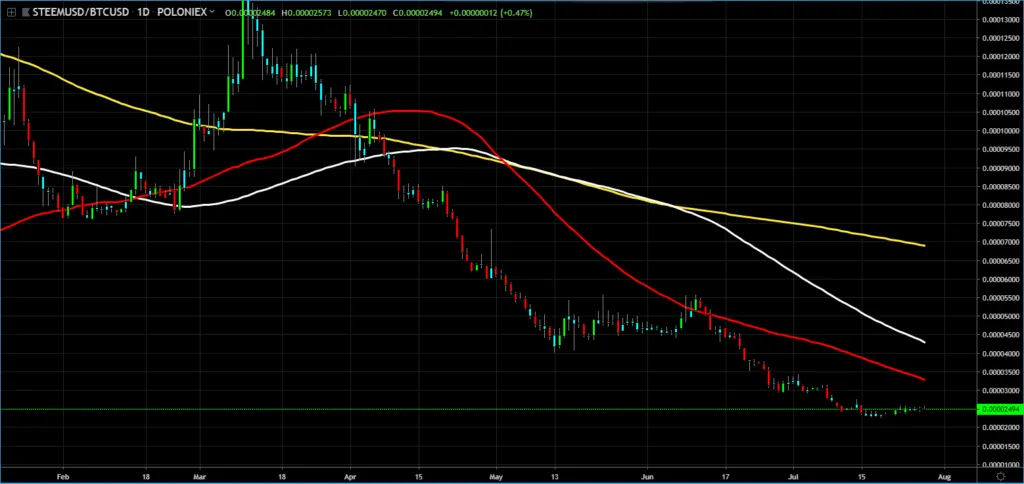Click the 0.00001500 price axis label
The image size is (1024, 484).
click(x=1000, y=447)
